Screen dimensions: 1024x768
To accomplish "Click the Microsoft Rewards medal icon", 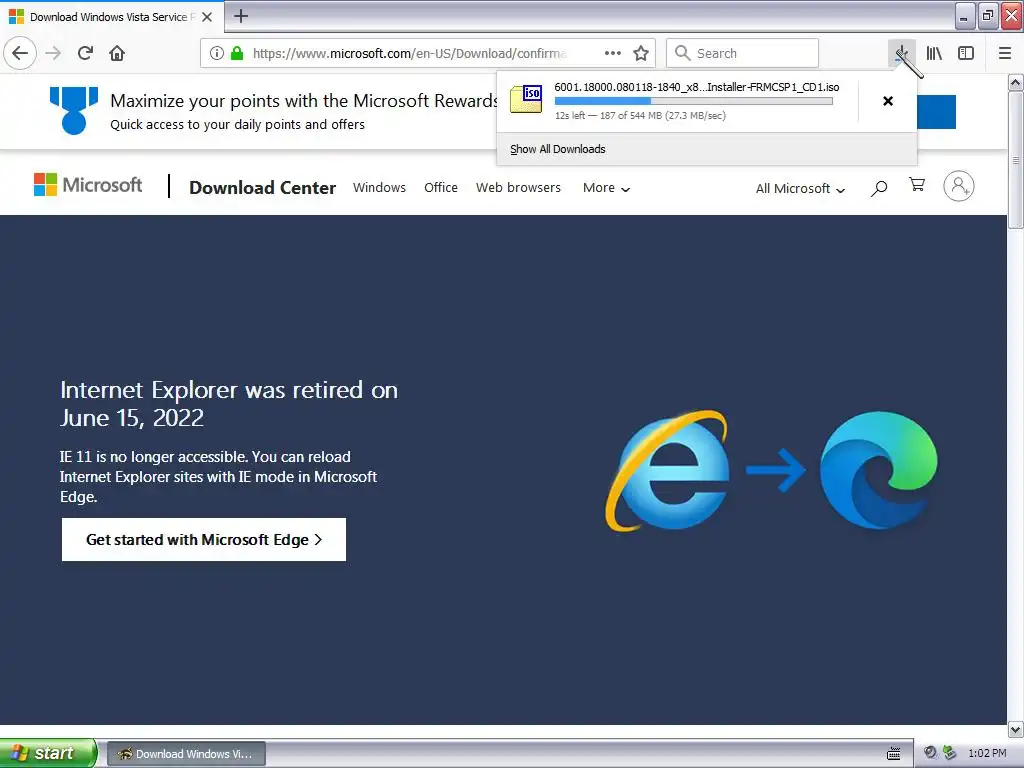I will coord(74,110).
